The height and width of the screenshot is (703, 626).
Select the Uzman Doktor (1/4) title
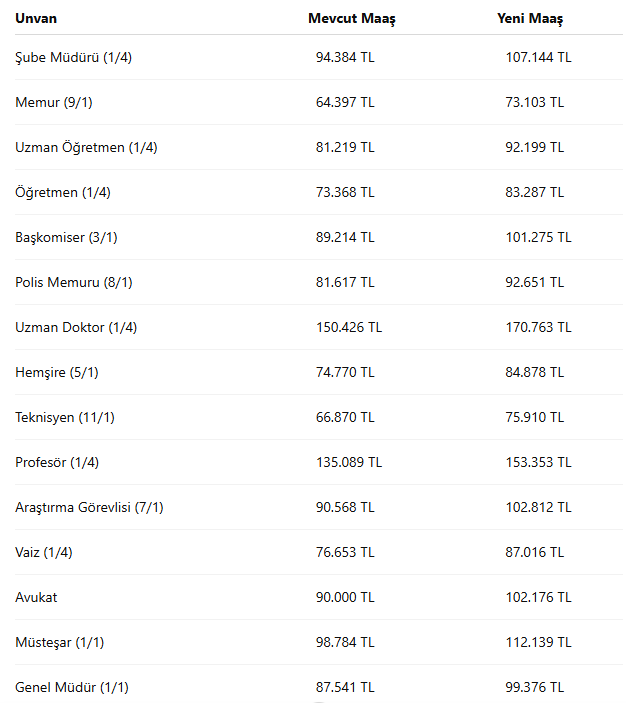[76, 327]
